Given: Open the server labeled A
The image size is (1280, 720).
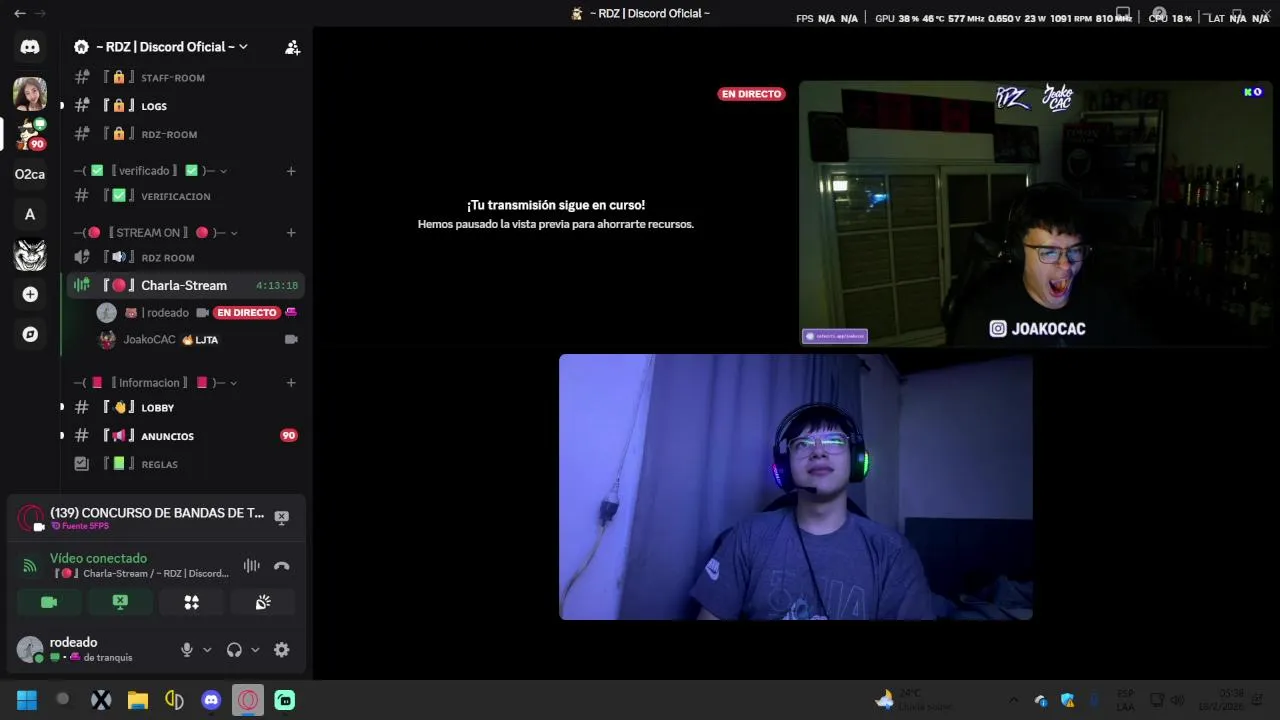Looking at the screenshot, I should tap(30, 214).
